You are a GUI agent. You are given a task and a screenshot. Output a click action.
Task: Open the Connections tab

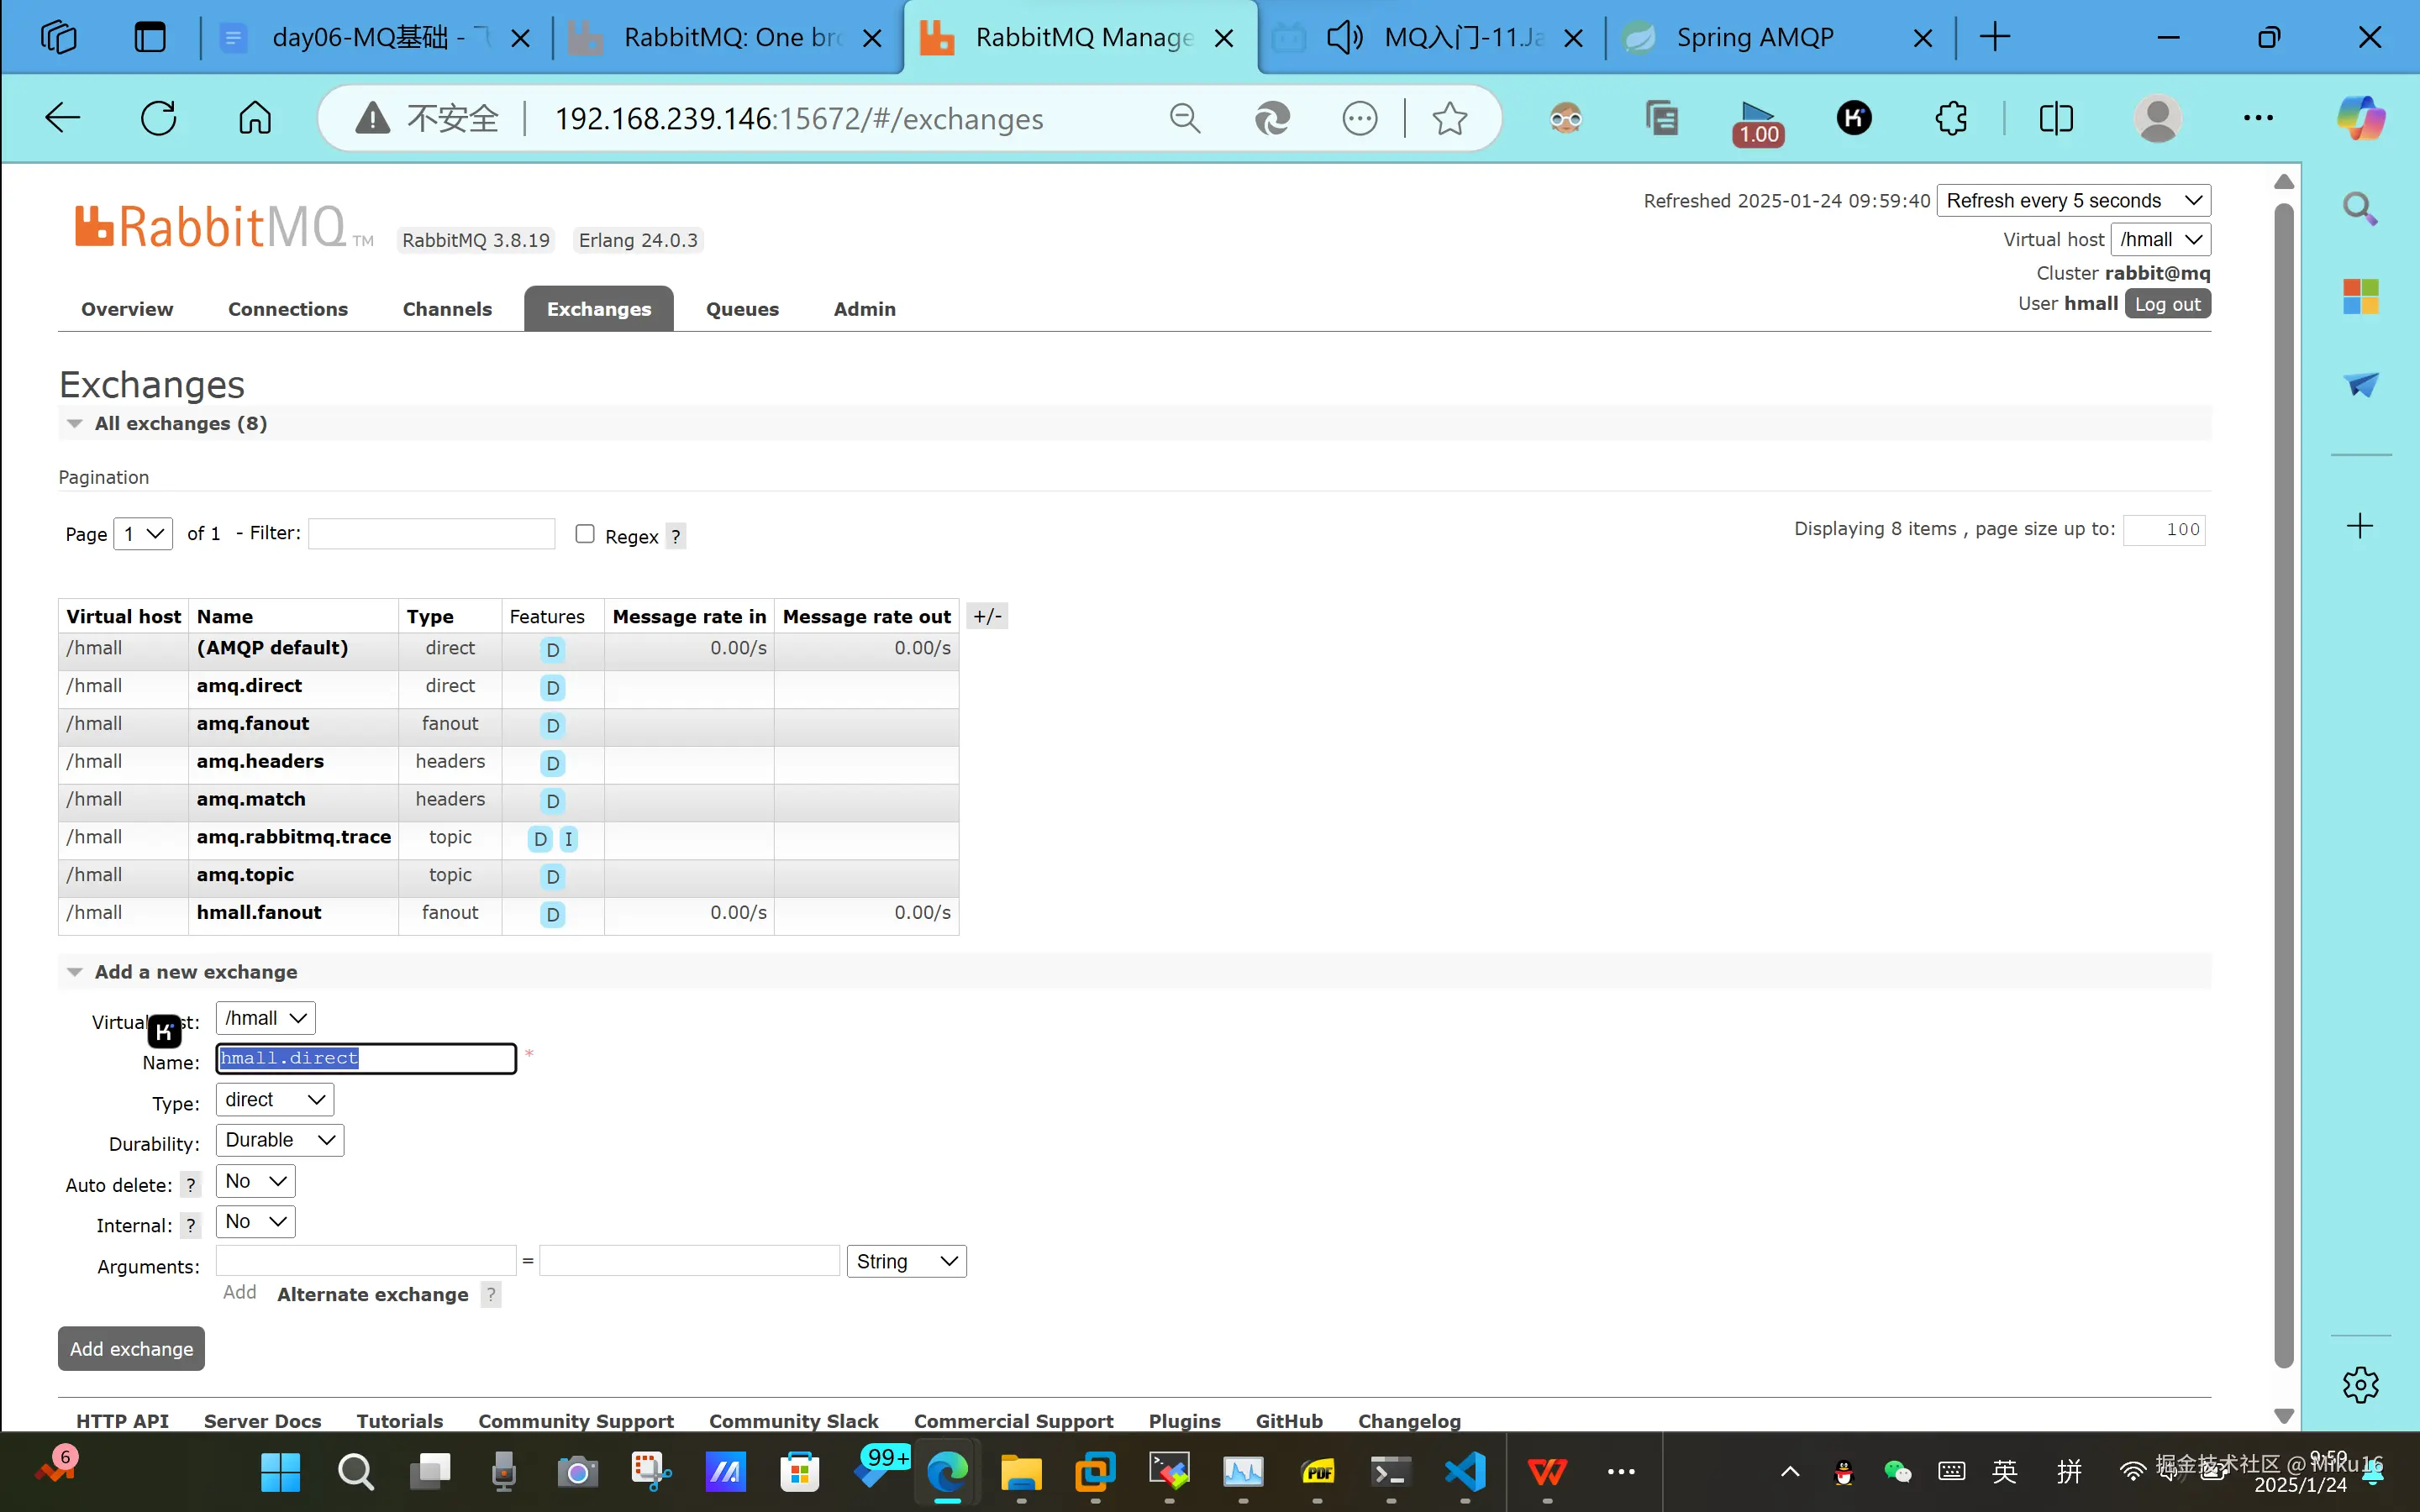[x=288, y=309]
